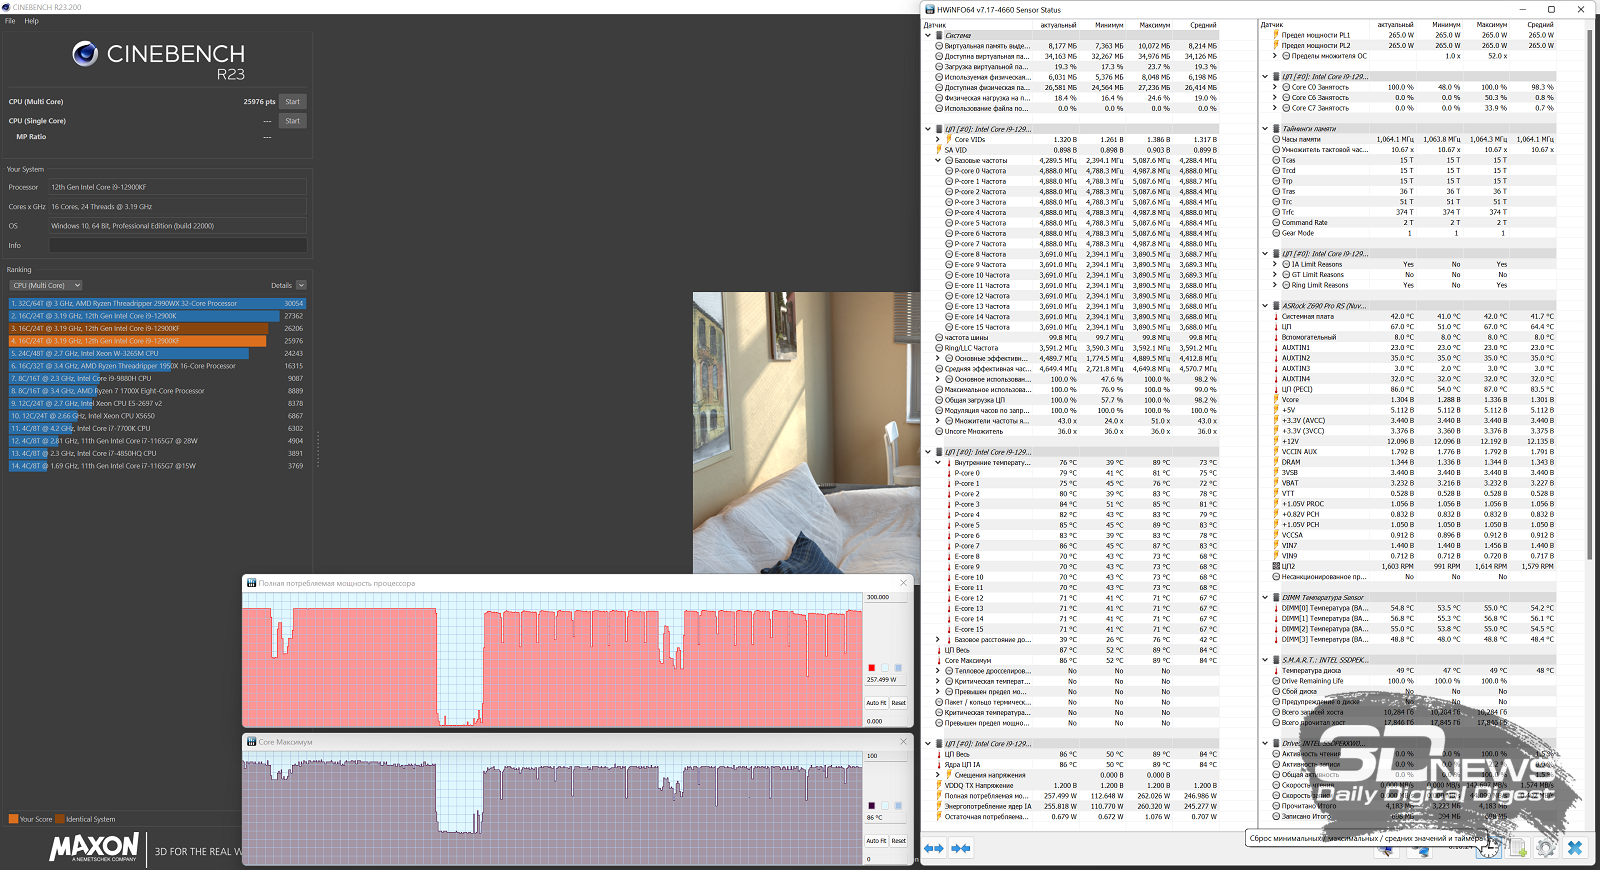This screenshot has height=870, width=1600.
Task: Pick the dark purple swatch in Core Максимум graph
Action: [x=871, y=806]
